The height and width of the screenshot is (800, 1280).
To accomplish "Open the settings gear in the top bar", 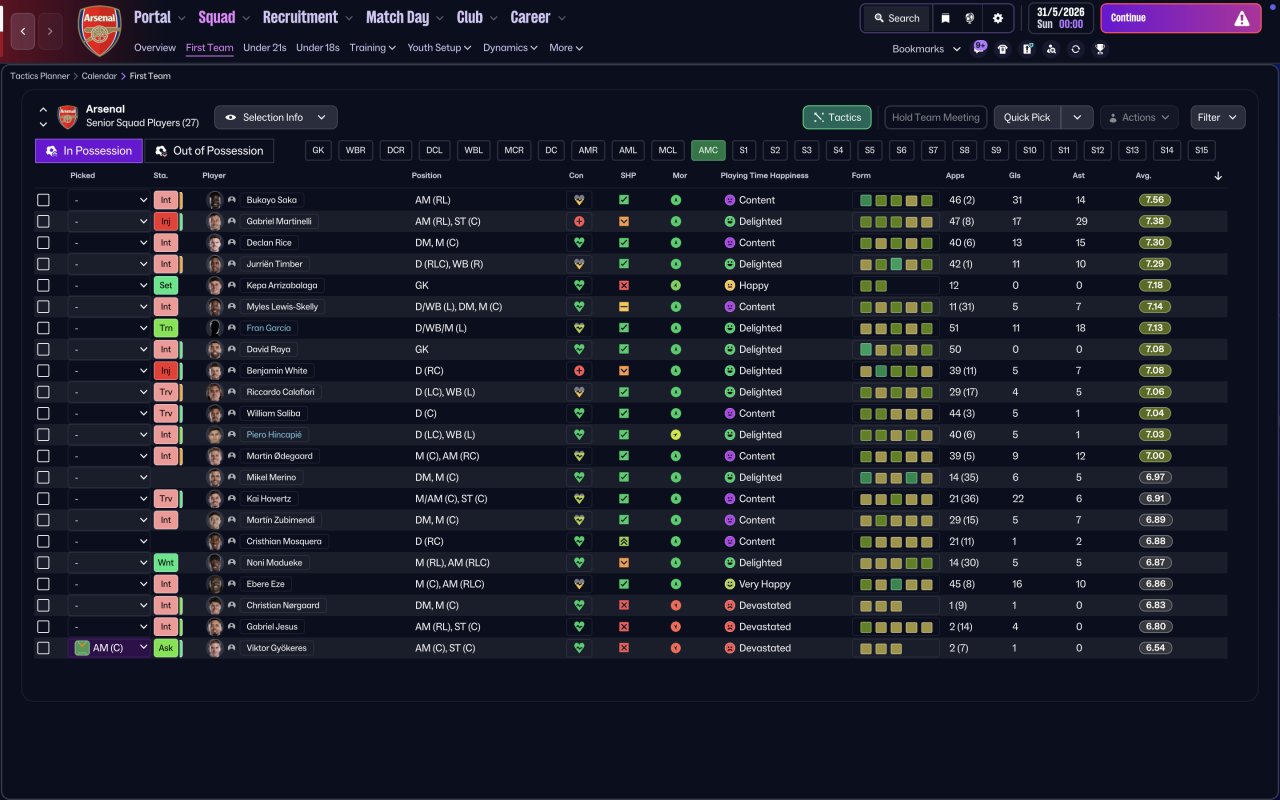I will [997, 18].
